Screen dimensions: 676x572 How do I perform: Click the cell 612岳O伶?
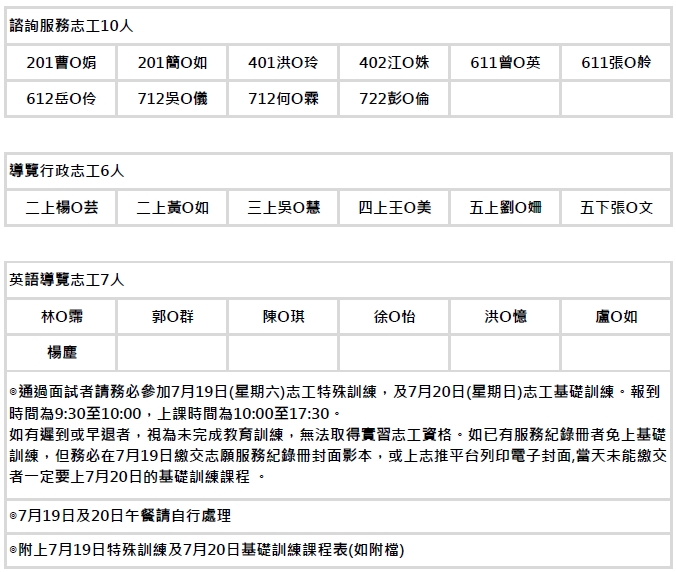point(61,99)
